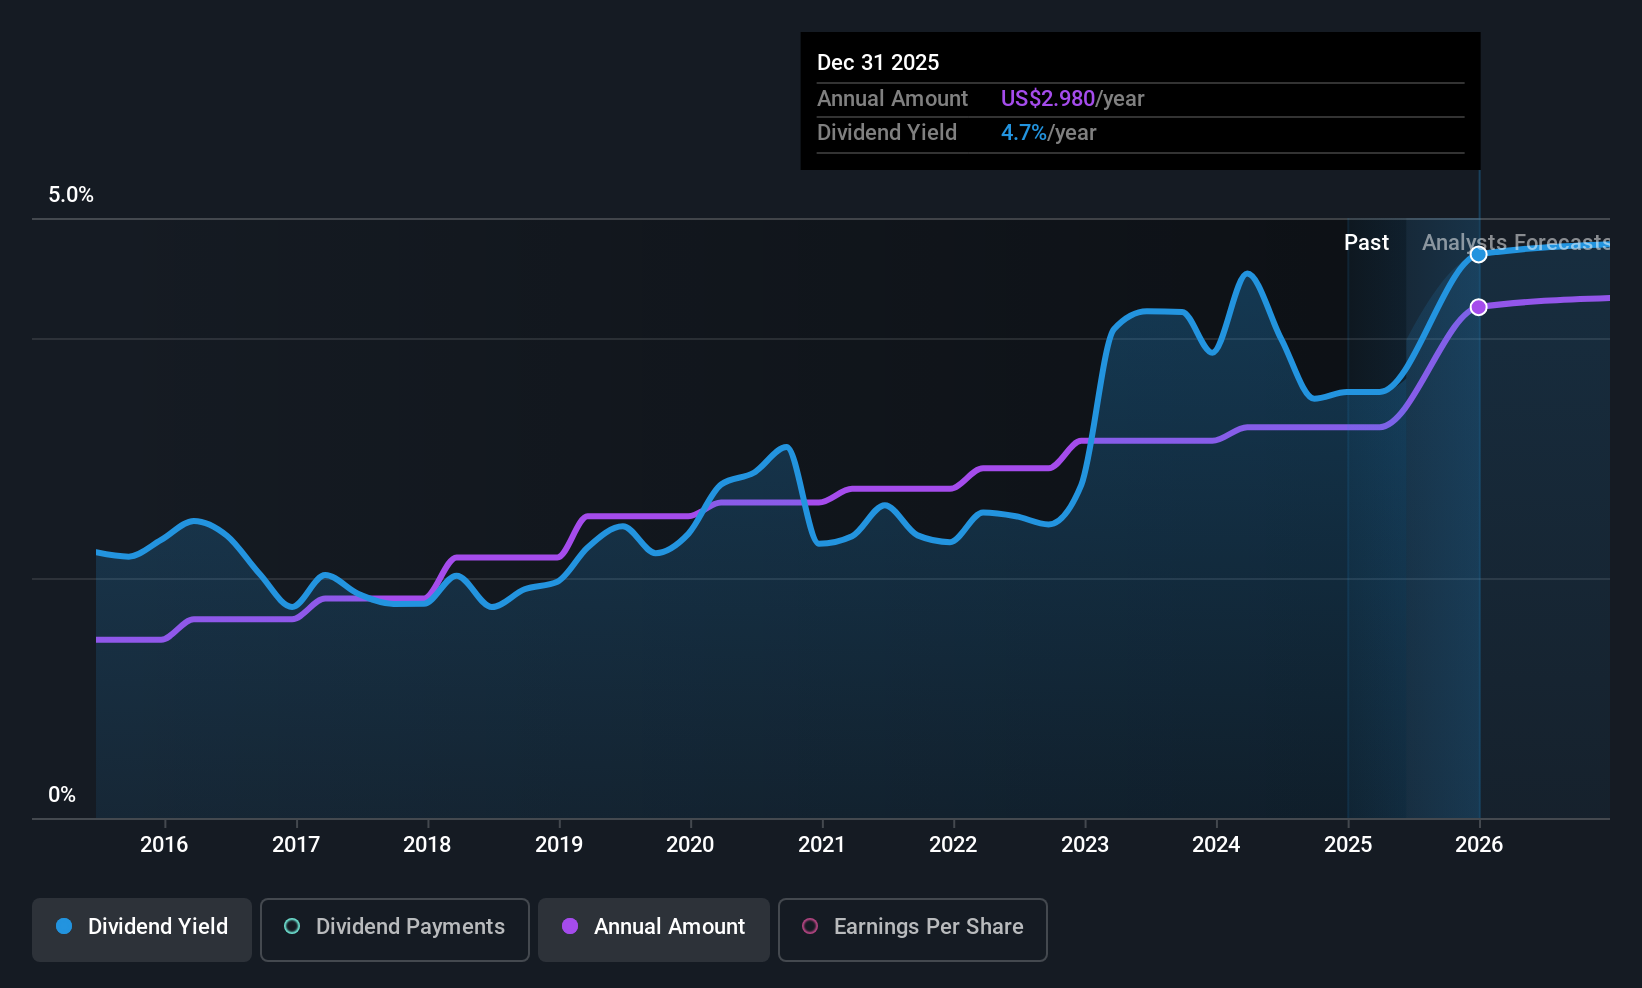
Task: Click the Dividend Yield tooltip row label
Action: tap(887, 133)
